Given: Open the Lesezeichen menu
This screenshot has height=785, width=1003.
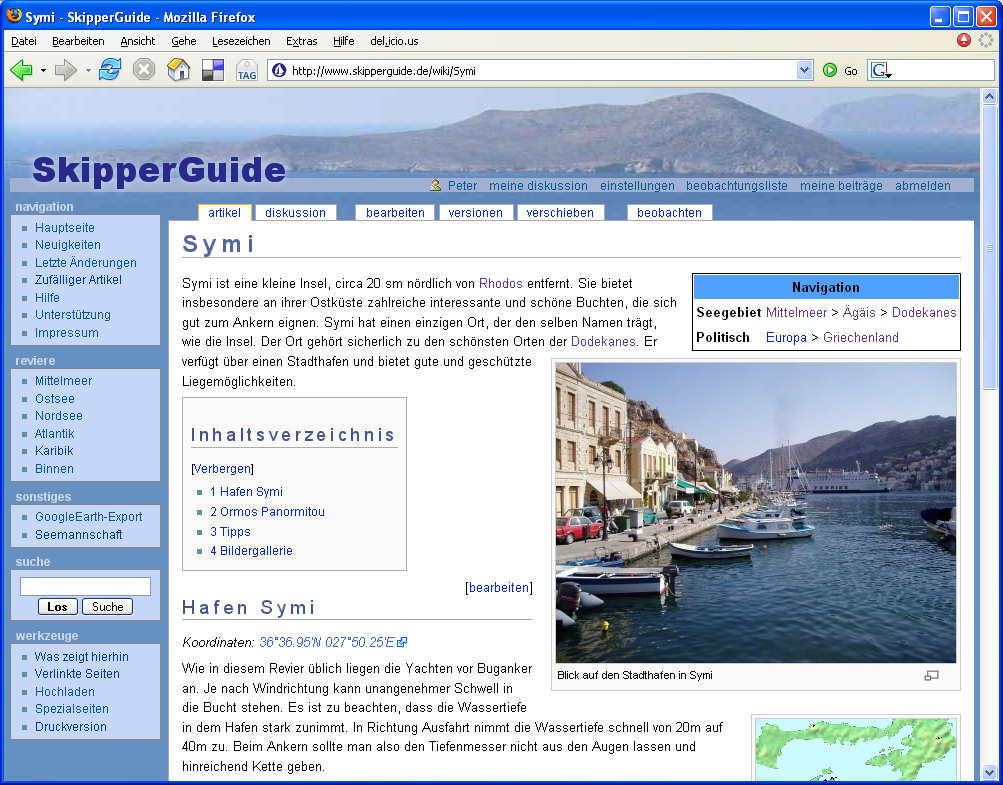Looking at the screenshot, I should point(241,41).
